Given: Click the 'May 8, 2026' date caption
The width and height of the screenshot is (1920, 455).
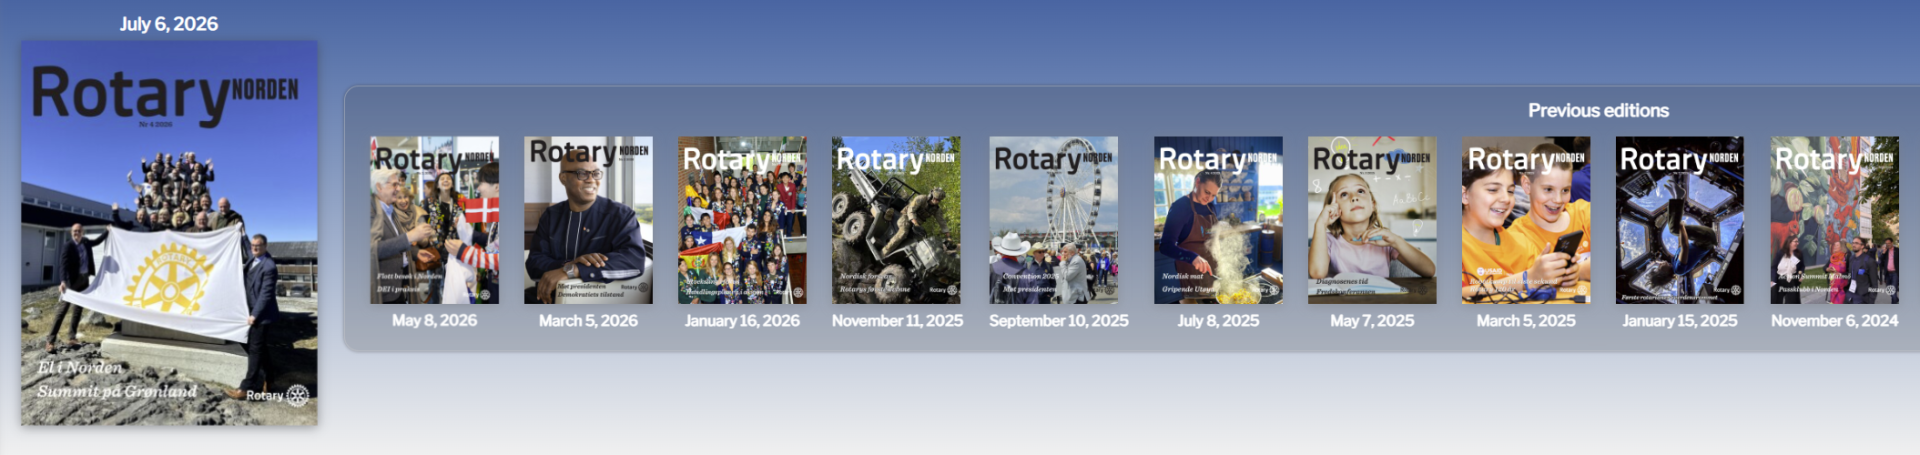Looking at the screenshot, I should tap(434, 321).
